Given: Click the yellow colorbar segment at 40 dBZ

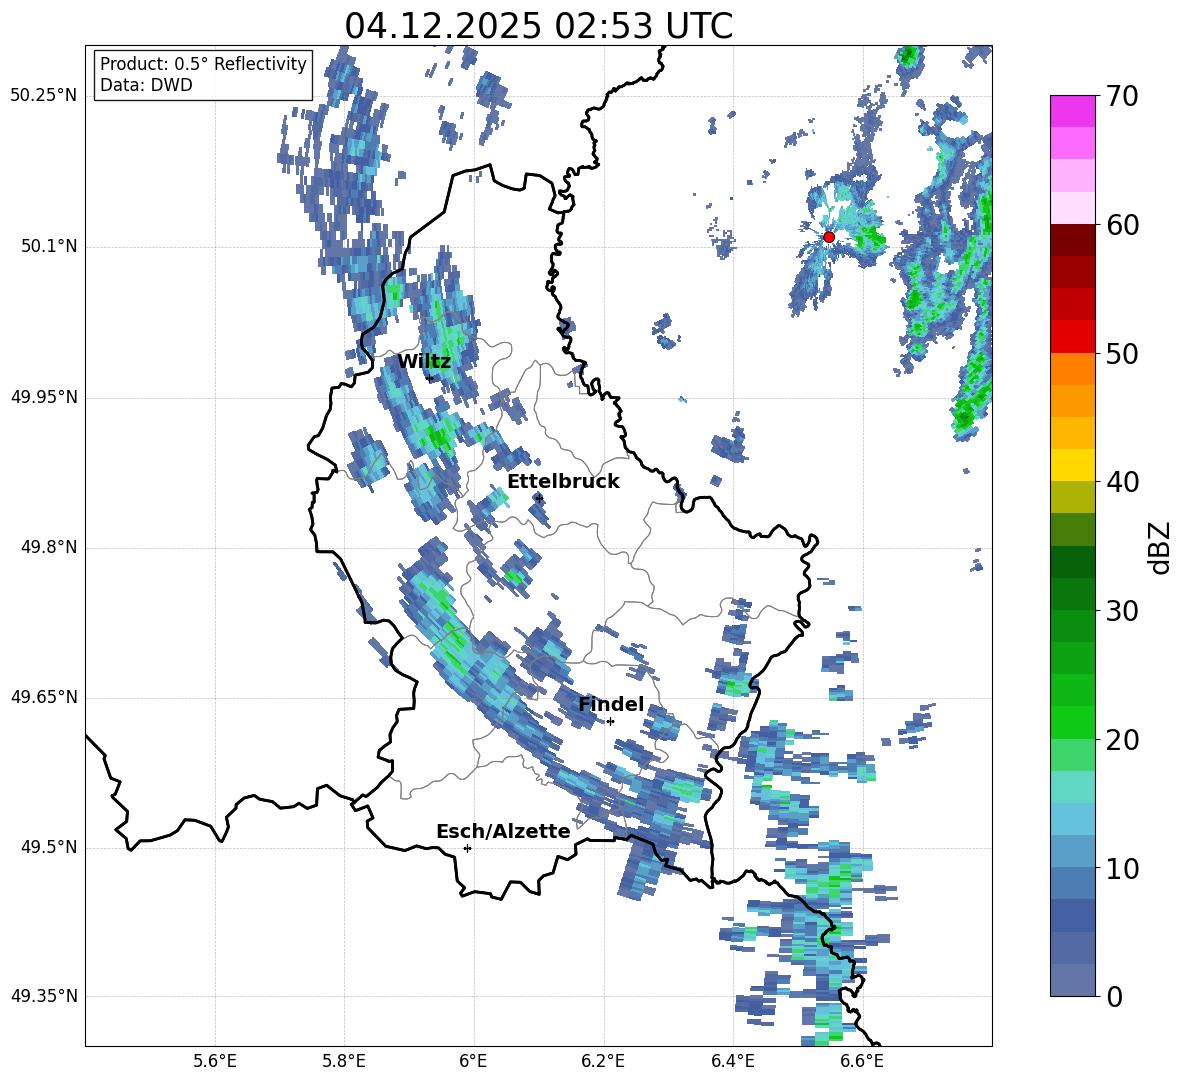Looking at the screenshot, I should (x=1072, y=465).
